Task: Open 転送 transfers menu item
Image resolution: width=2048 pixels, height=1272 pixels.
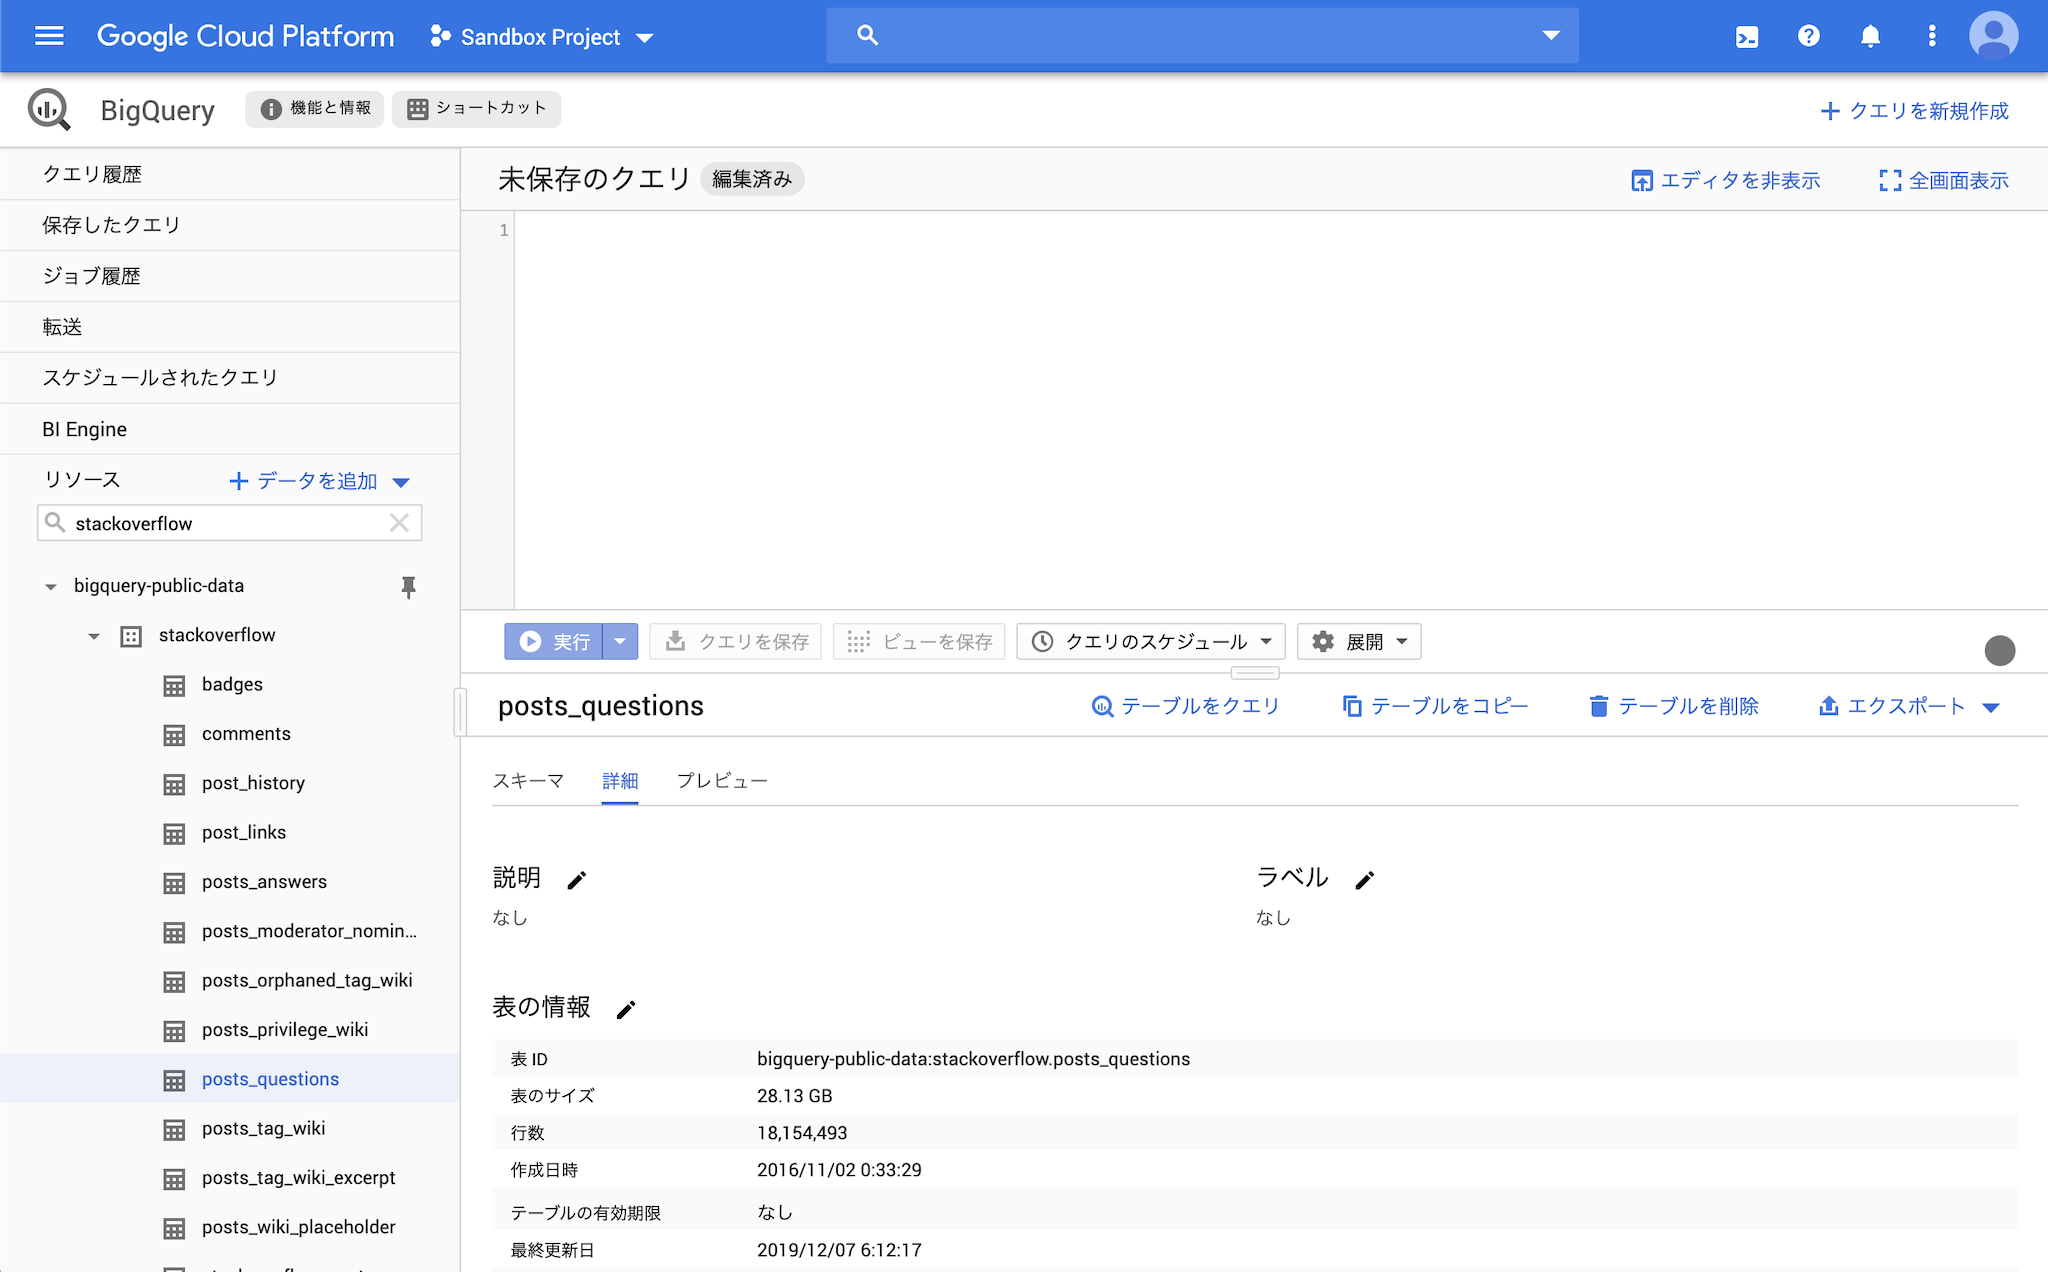Action: point(230,327)
